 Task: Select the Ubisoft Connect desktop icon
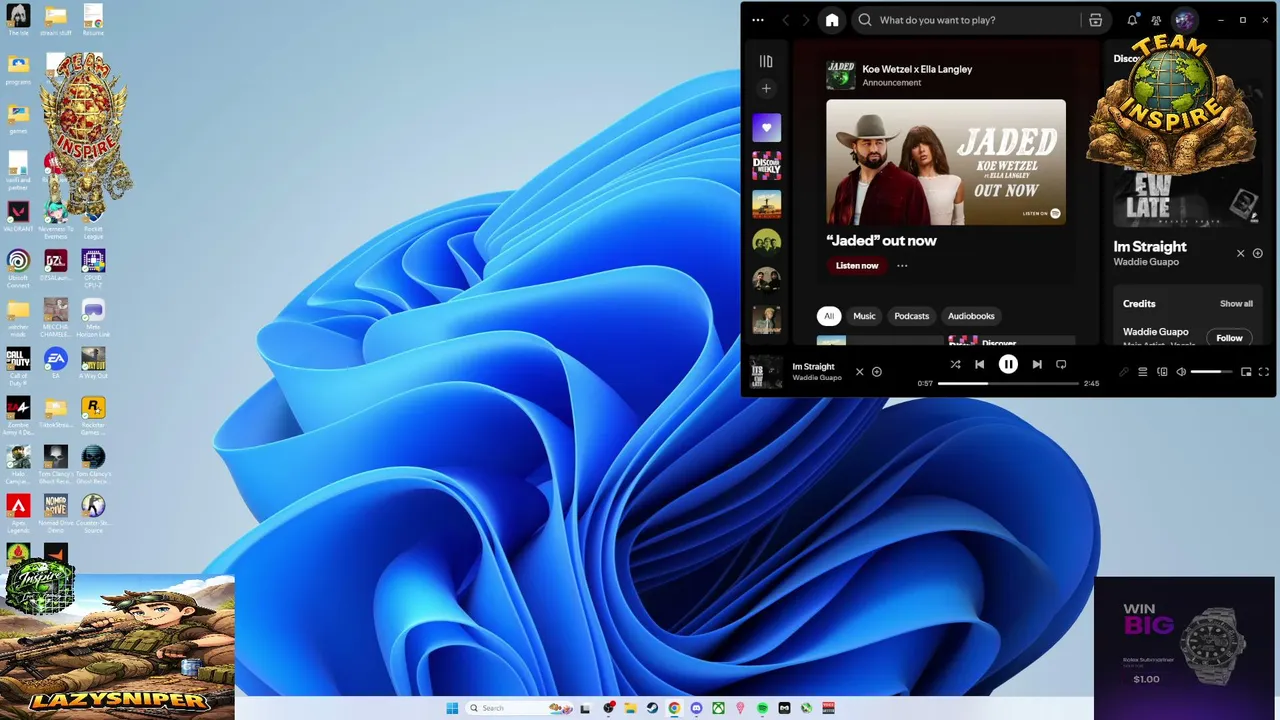point(18,268)
